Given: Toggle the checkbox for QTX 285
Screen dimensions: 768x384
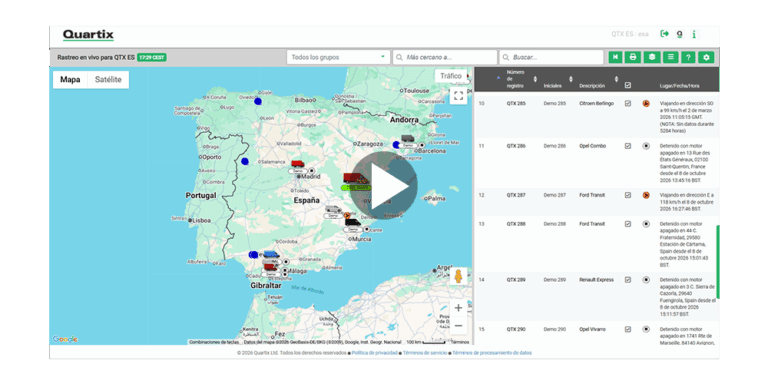Looking at the screenshot, I should point(628,103).
